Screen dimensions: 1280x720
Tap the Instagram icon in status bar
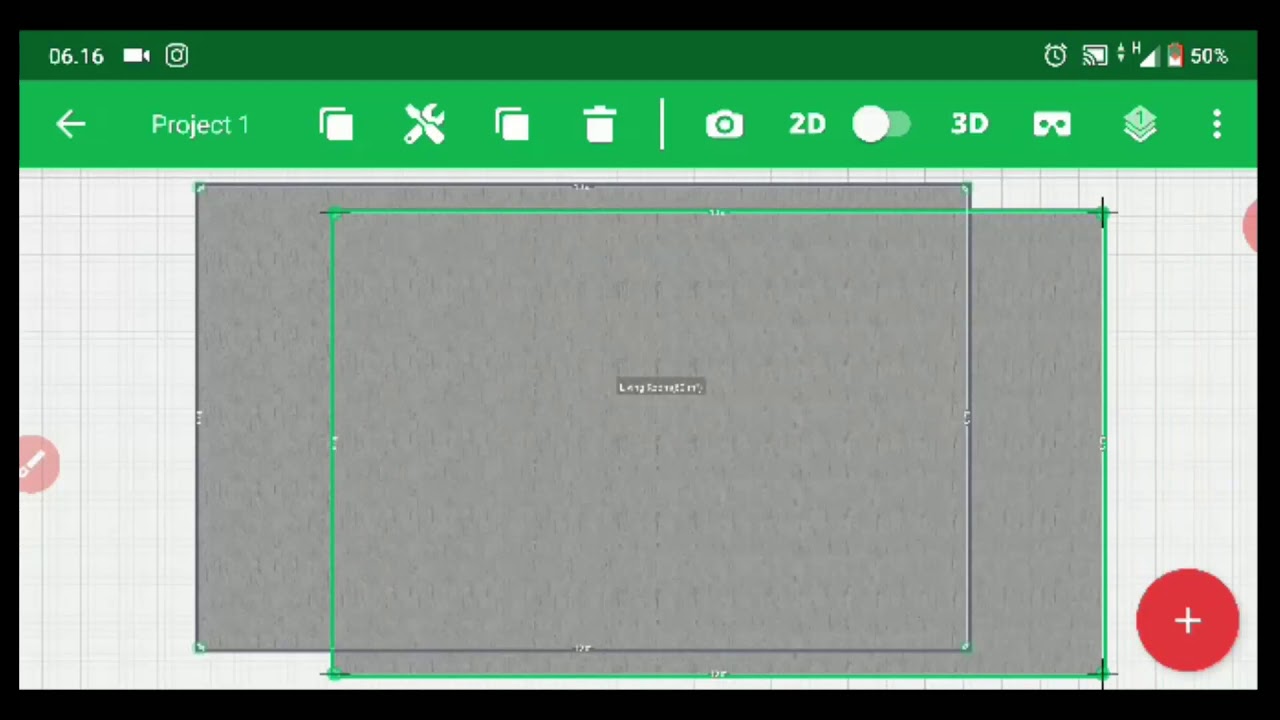click(176, 56)
